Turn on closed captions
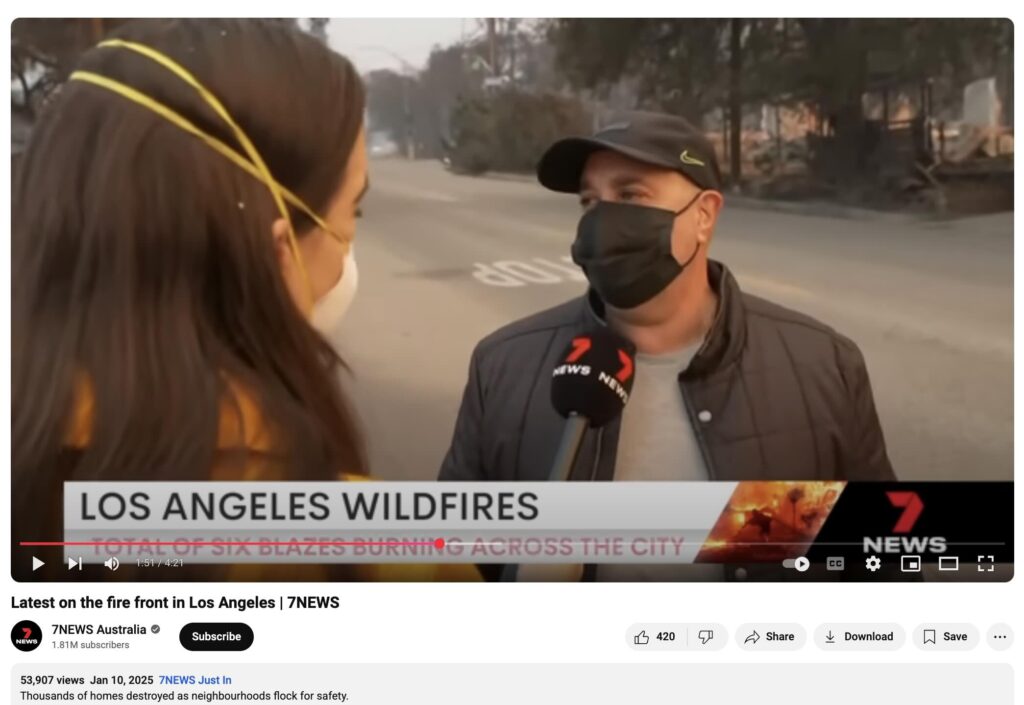 (835, 563)
